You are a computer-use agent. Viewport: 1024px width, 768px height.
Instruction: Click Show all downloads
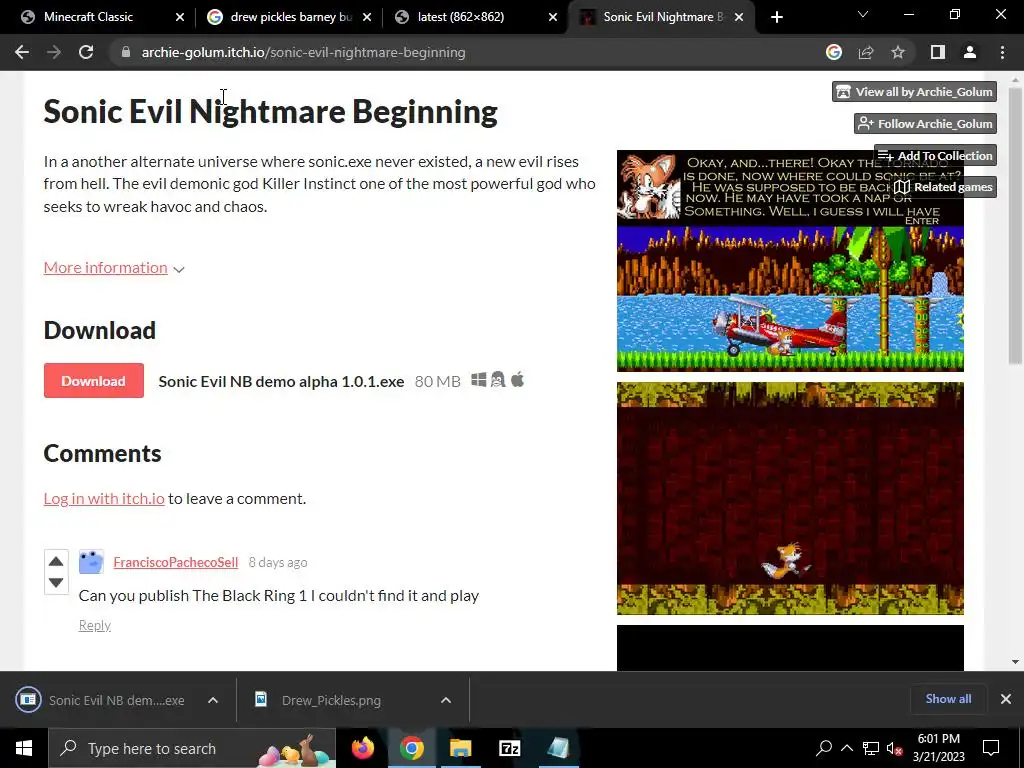click(x=948, y=699)
